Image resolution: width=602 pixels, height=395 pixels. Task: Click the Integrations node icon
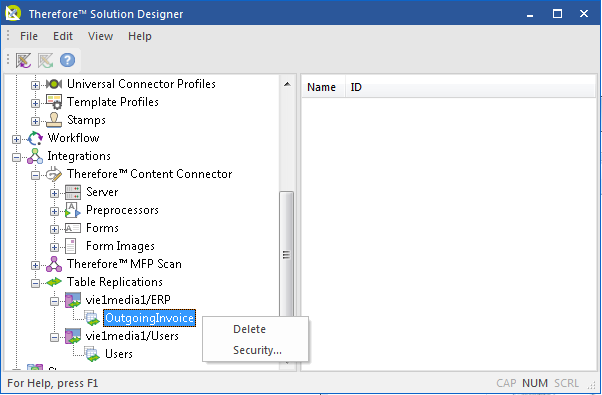tap(35, 156)
